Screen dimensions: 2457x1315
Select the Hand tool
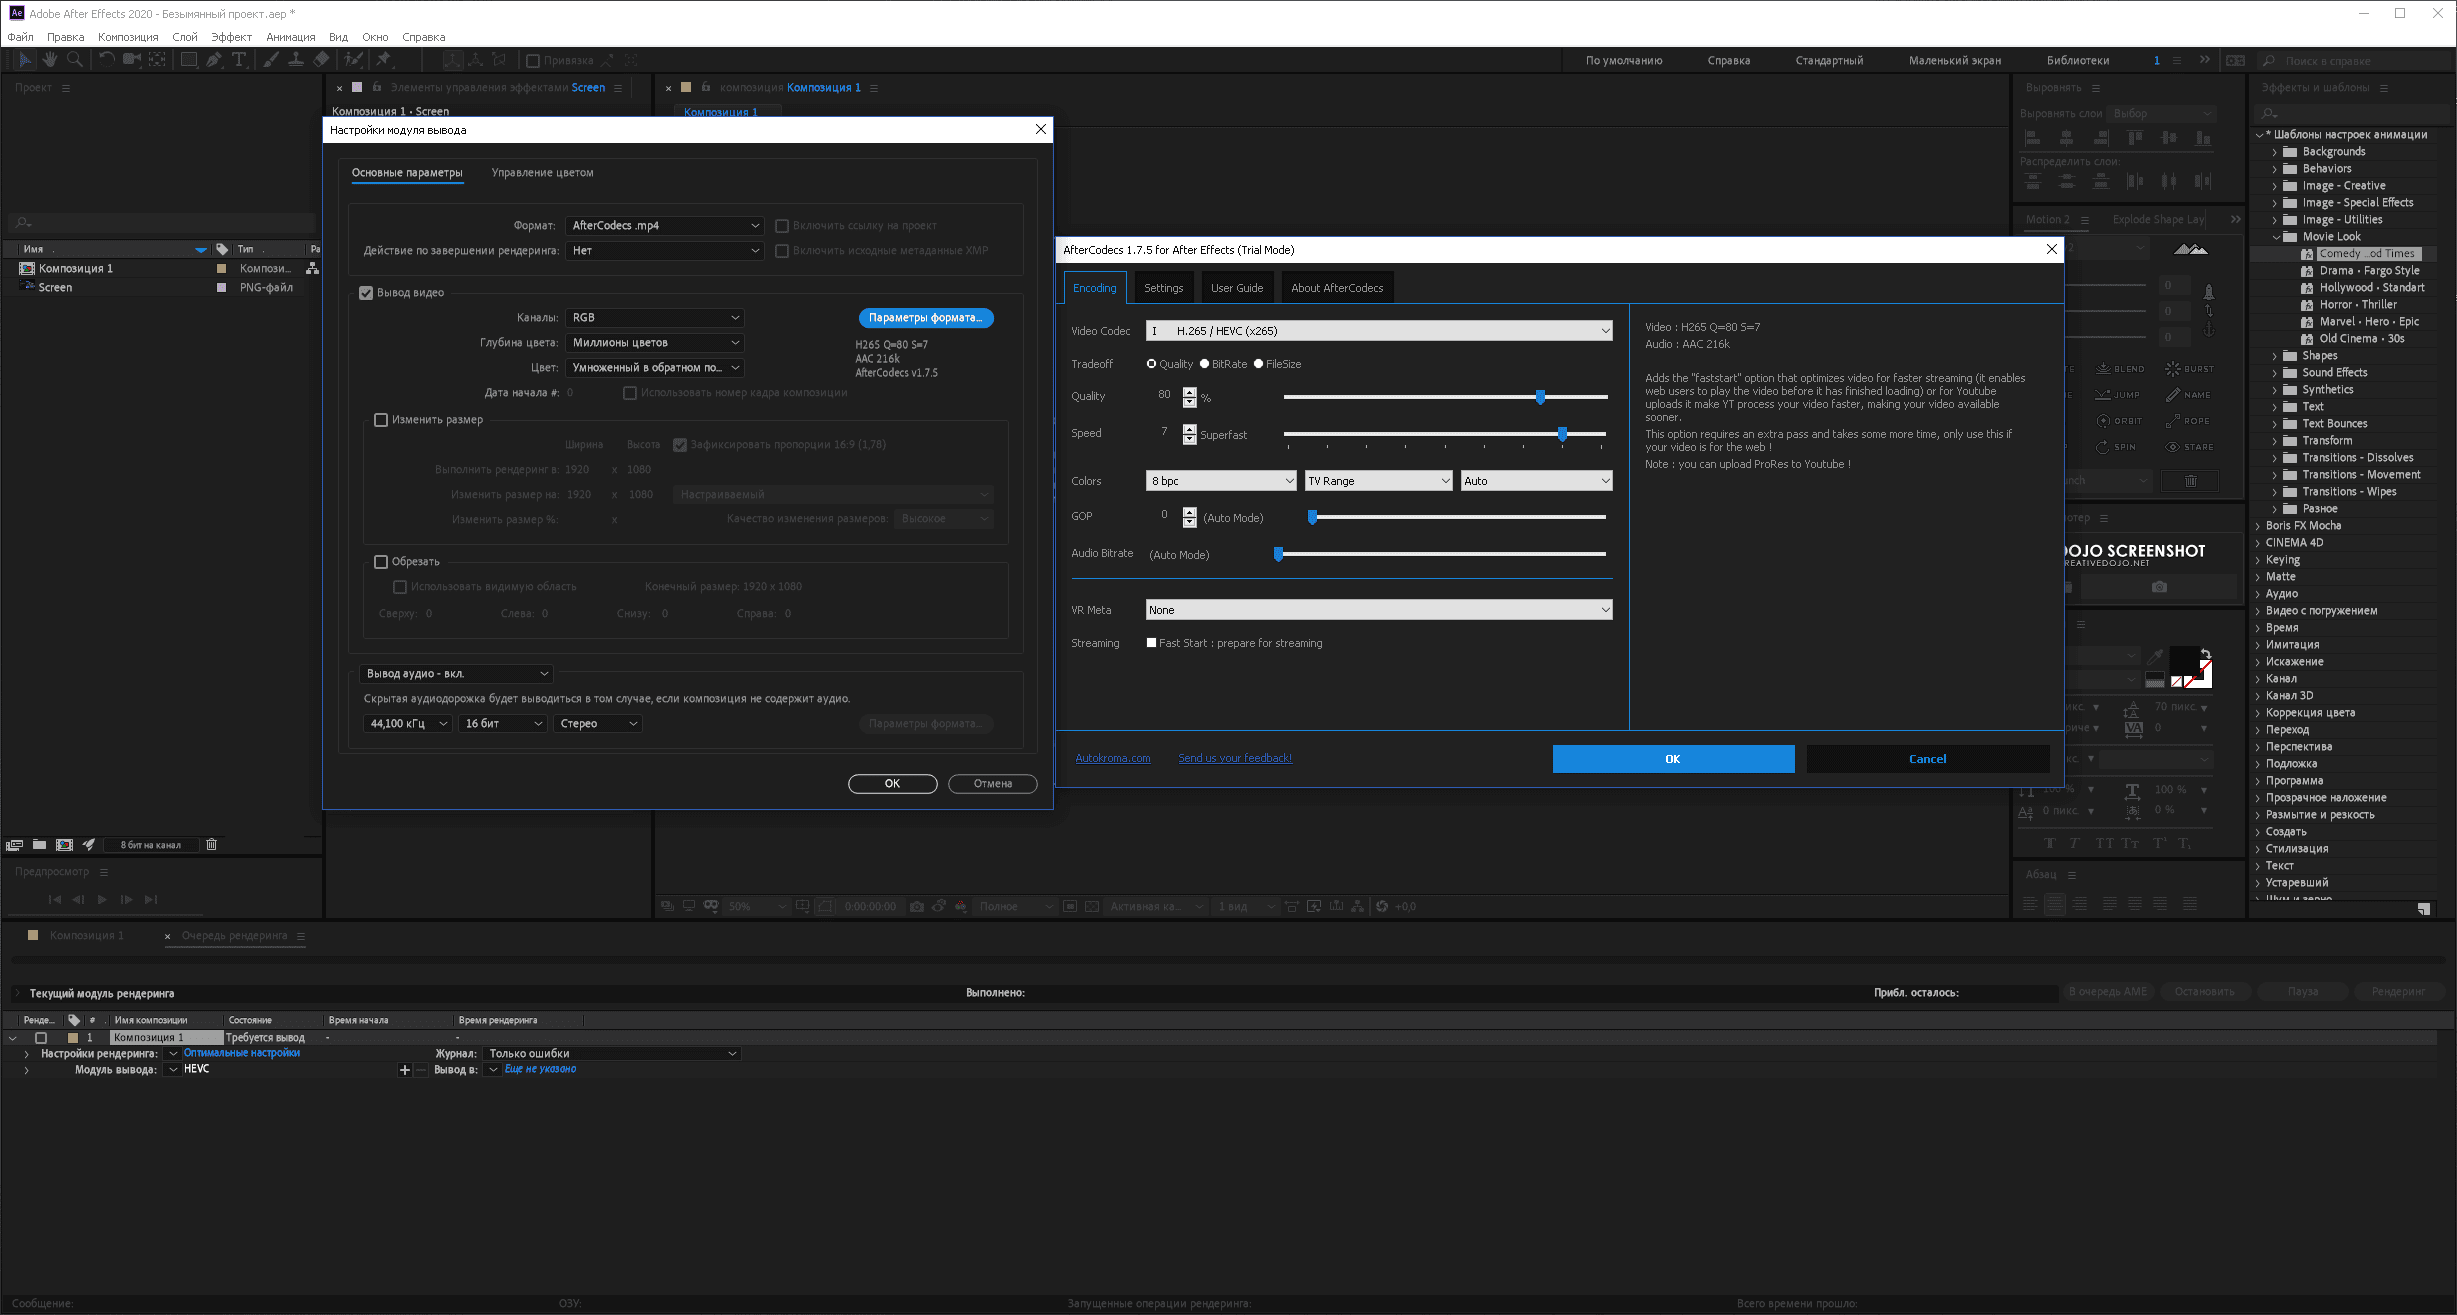(50, 60)
